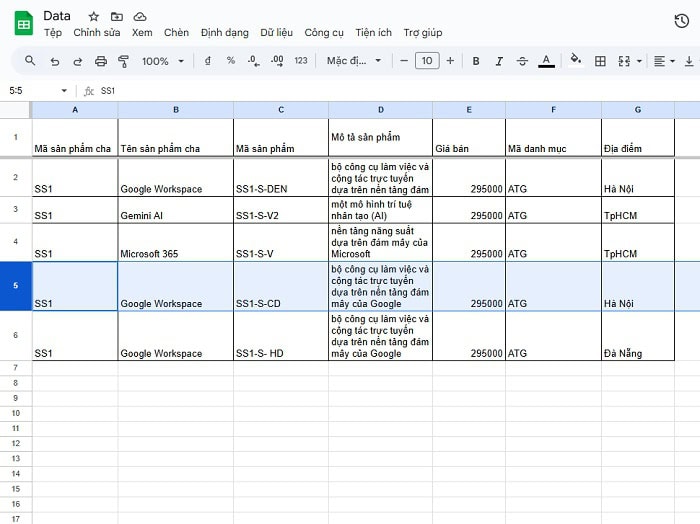Open the Tệp menu
Viewport: 700px width, 524px height.
coord(53,33)
